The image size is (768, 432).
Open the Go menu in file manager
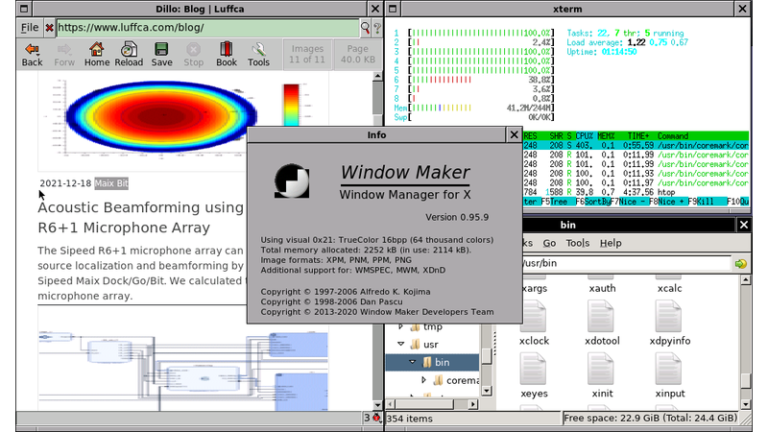click(549, 243)
